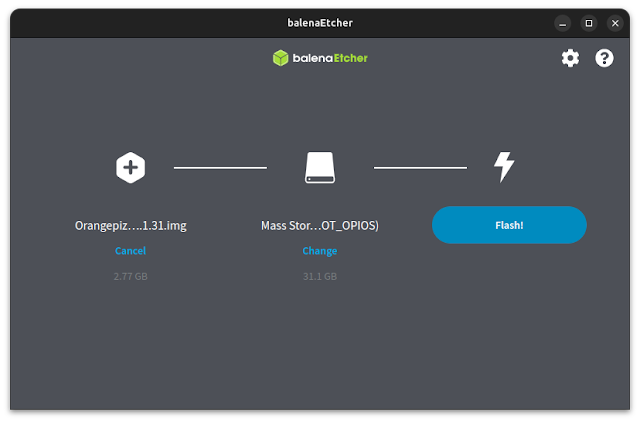Click the balenaEtcher logo
Viewport: 640px width, 422px height.
pos(320,58)
